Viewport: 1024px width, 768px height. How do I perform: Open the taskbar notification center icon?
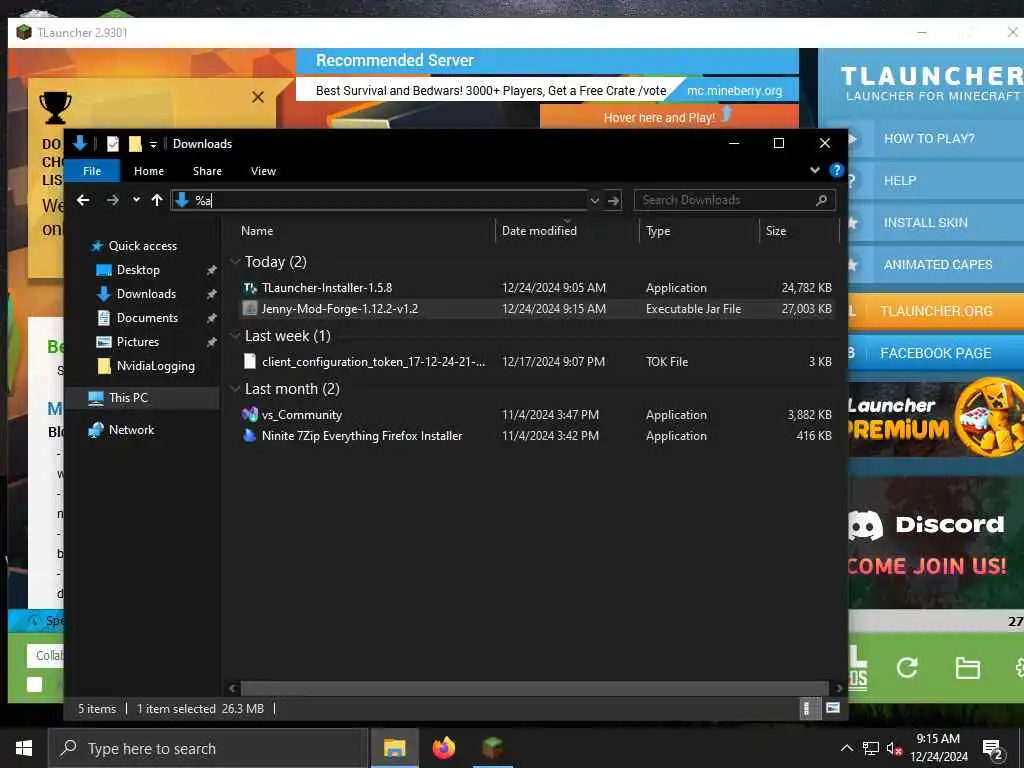[993, 749]
